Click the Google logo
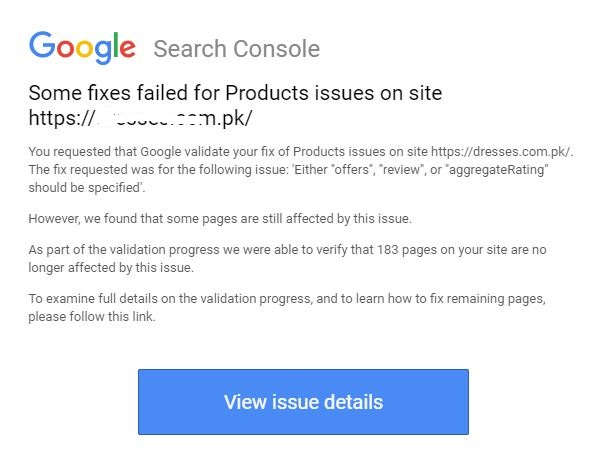 point(82,47)
